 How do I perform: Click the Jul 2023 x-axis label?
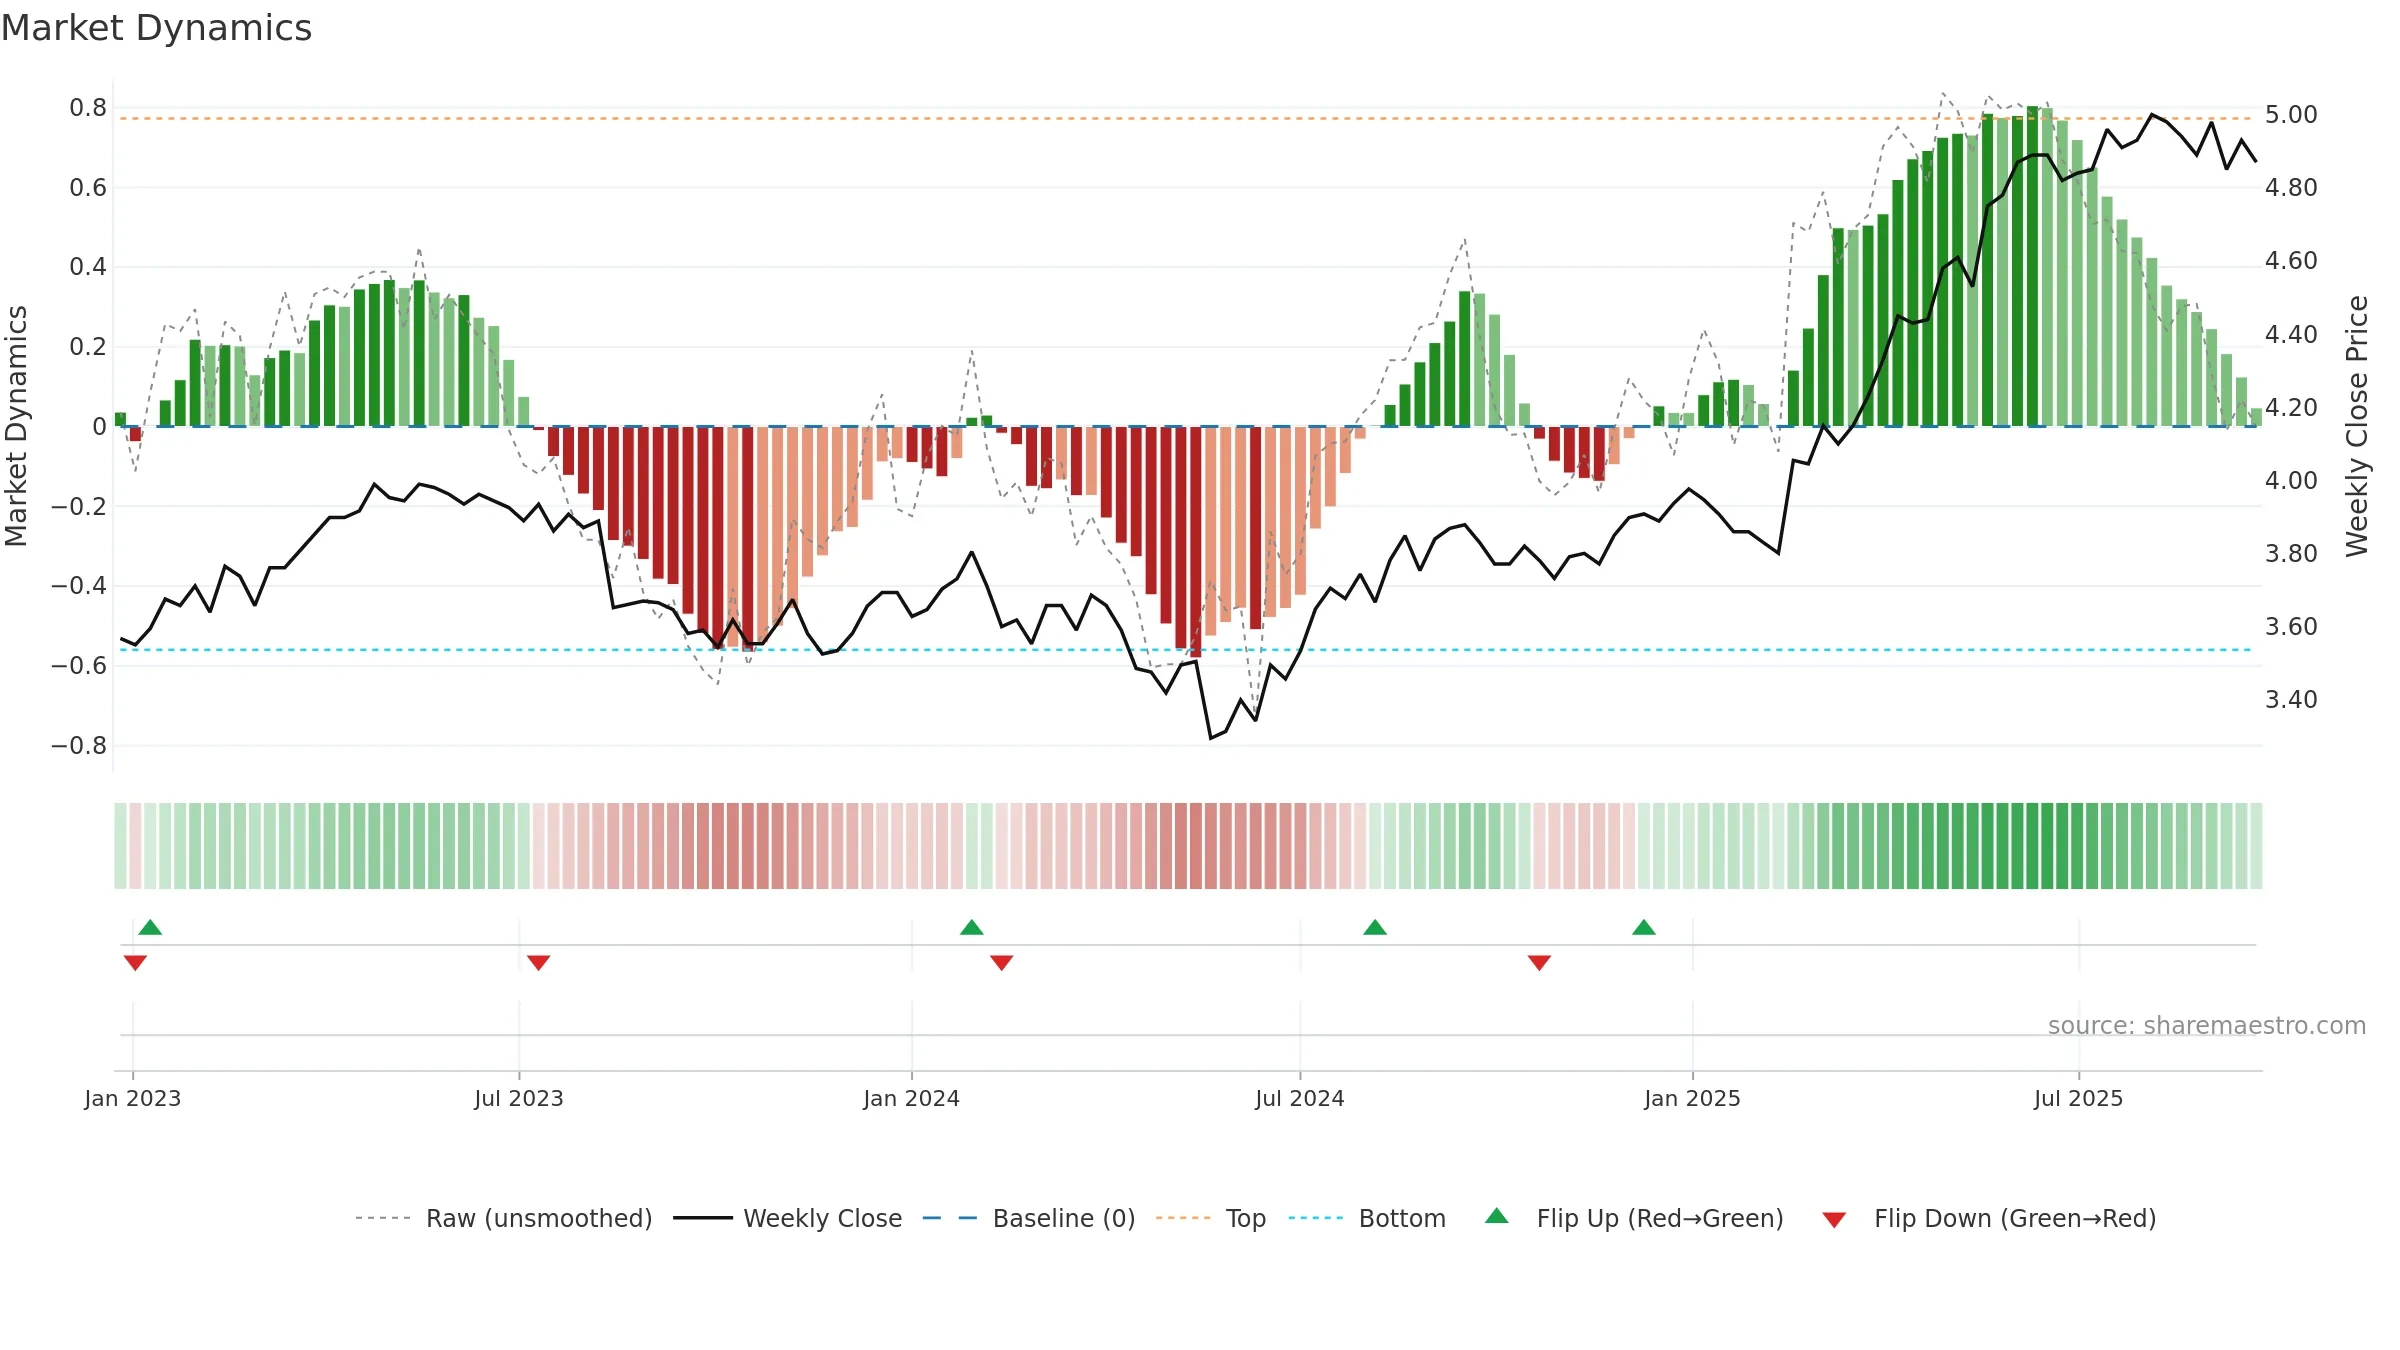tap(519, 1098)
